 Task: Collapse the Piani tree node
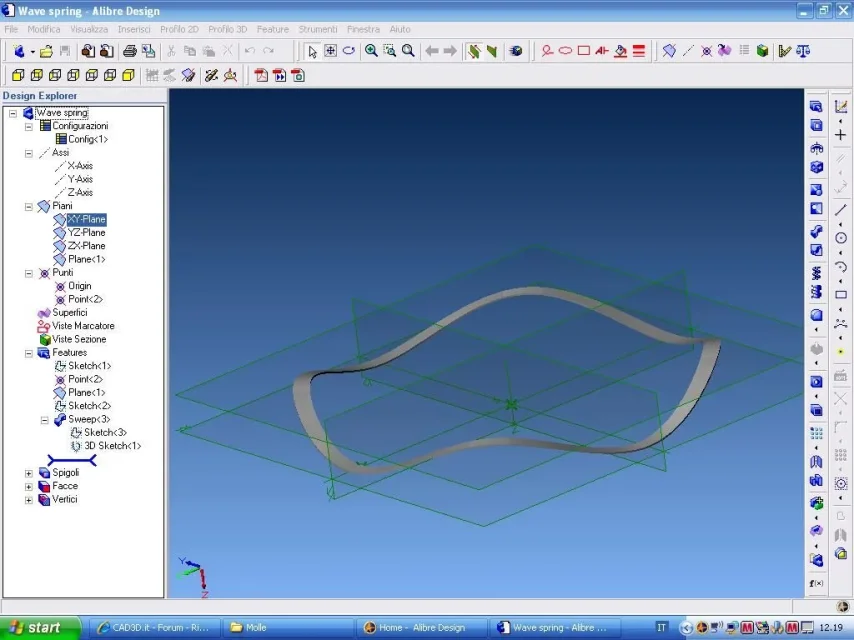[x=29, y=206]
